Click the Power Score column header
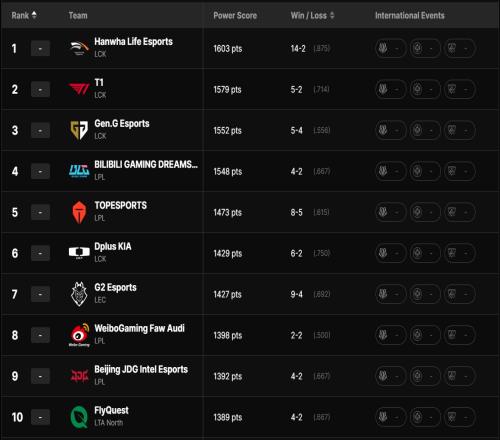Image resolution: width=500 pixels, height=440 pixels. tap(235, 15)
